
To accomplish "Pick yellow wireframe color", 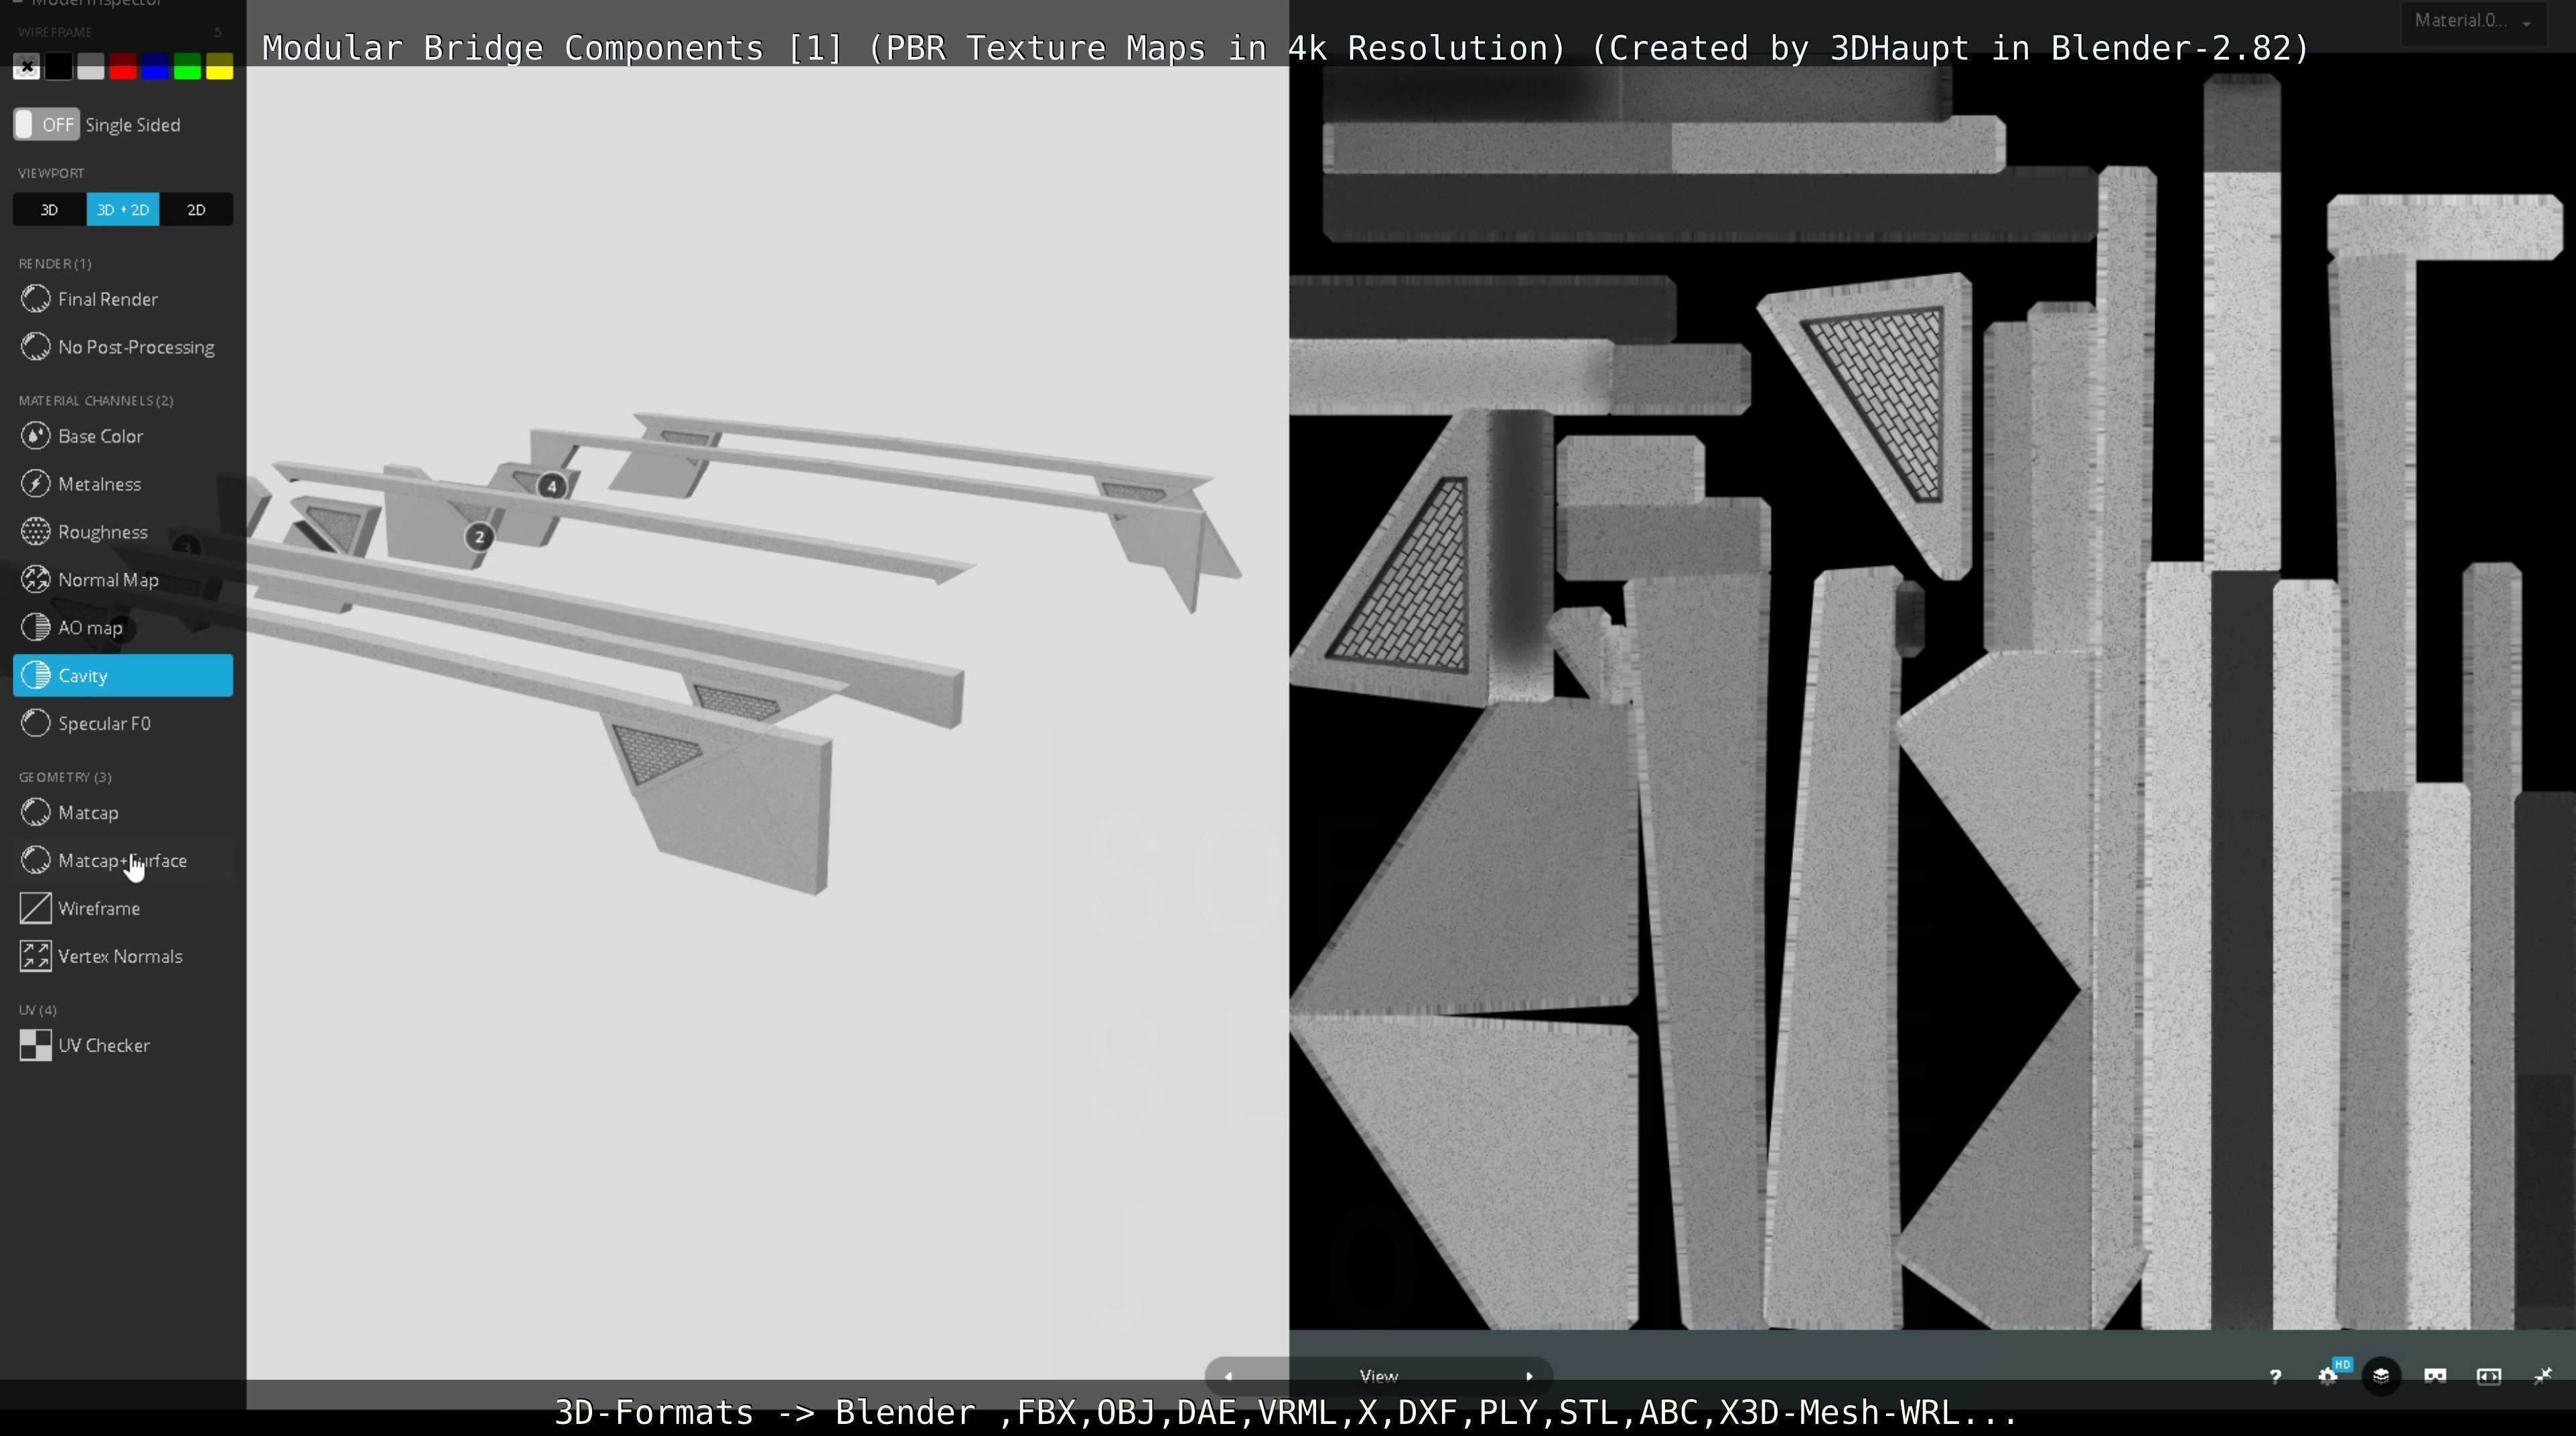I will [219, 67].
